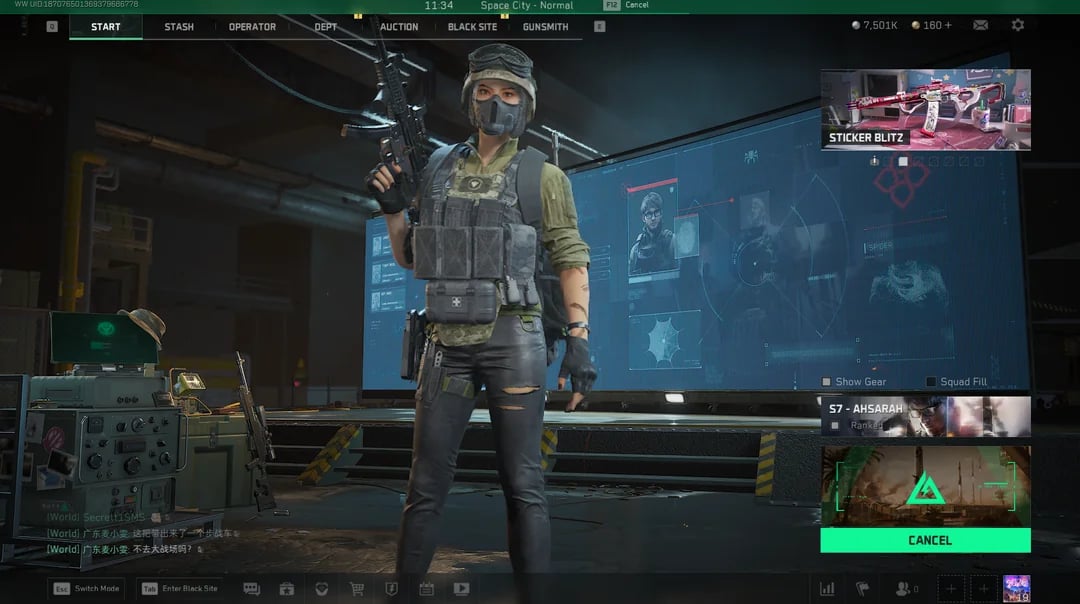Viewport: 1080px width, 604px height.
Task: Open the GUNSMITH tab
Action: coord(545,27)
